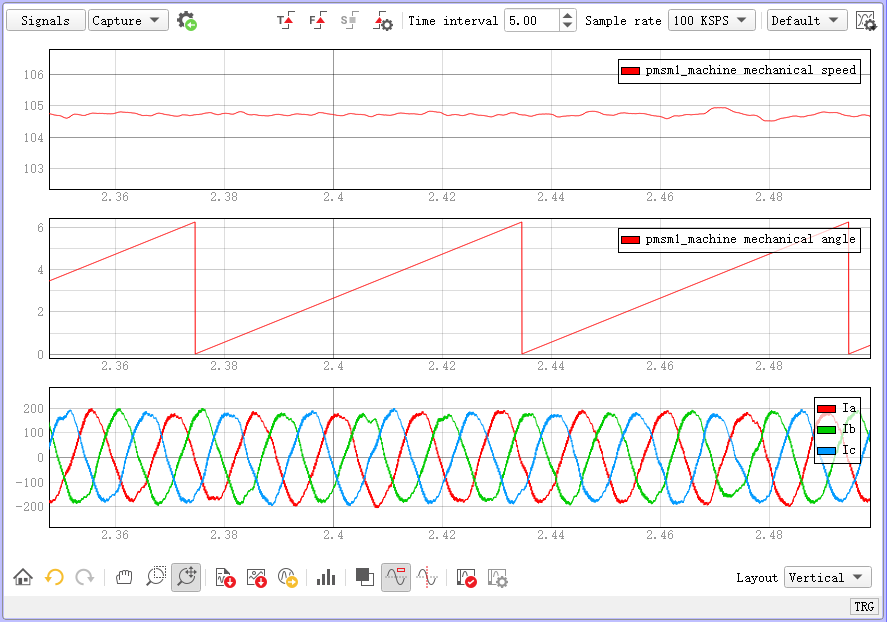The image size is (888, 622).
Task: Click the home reset view icon
Action: pos(23,577)
